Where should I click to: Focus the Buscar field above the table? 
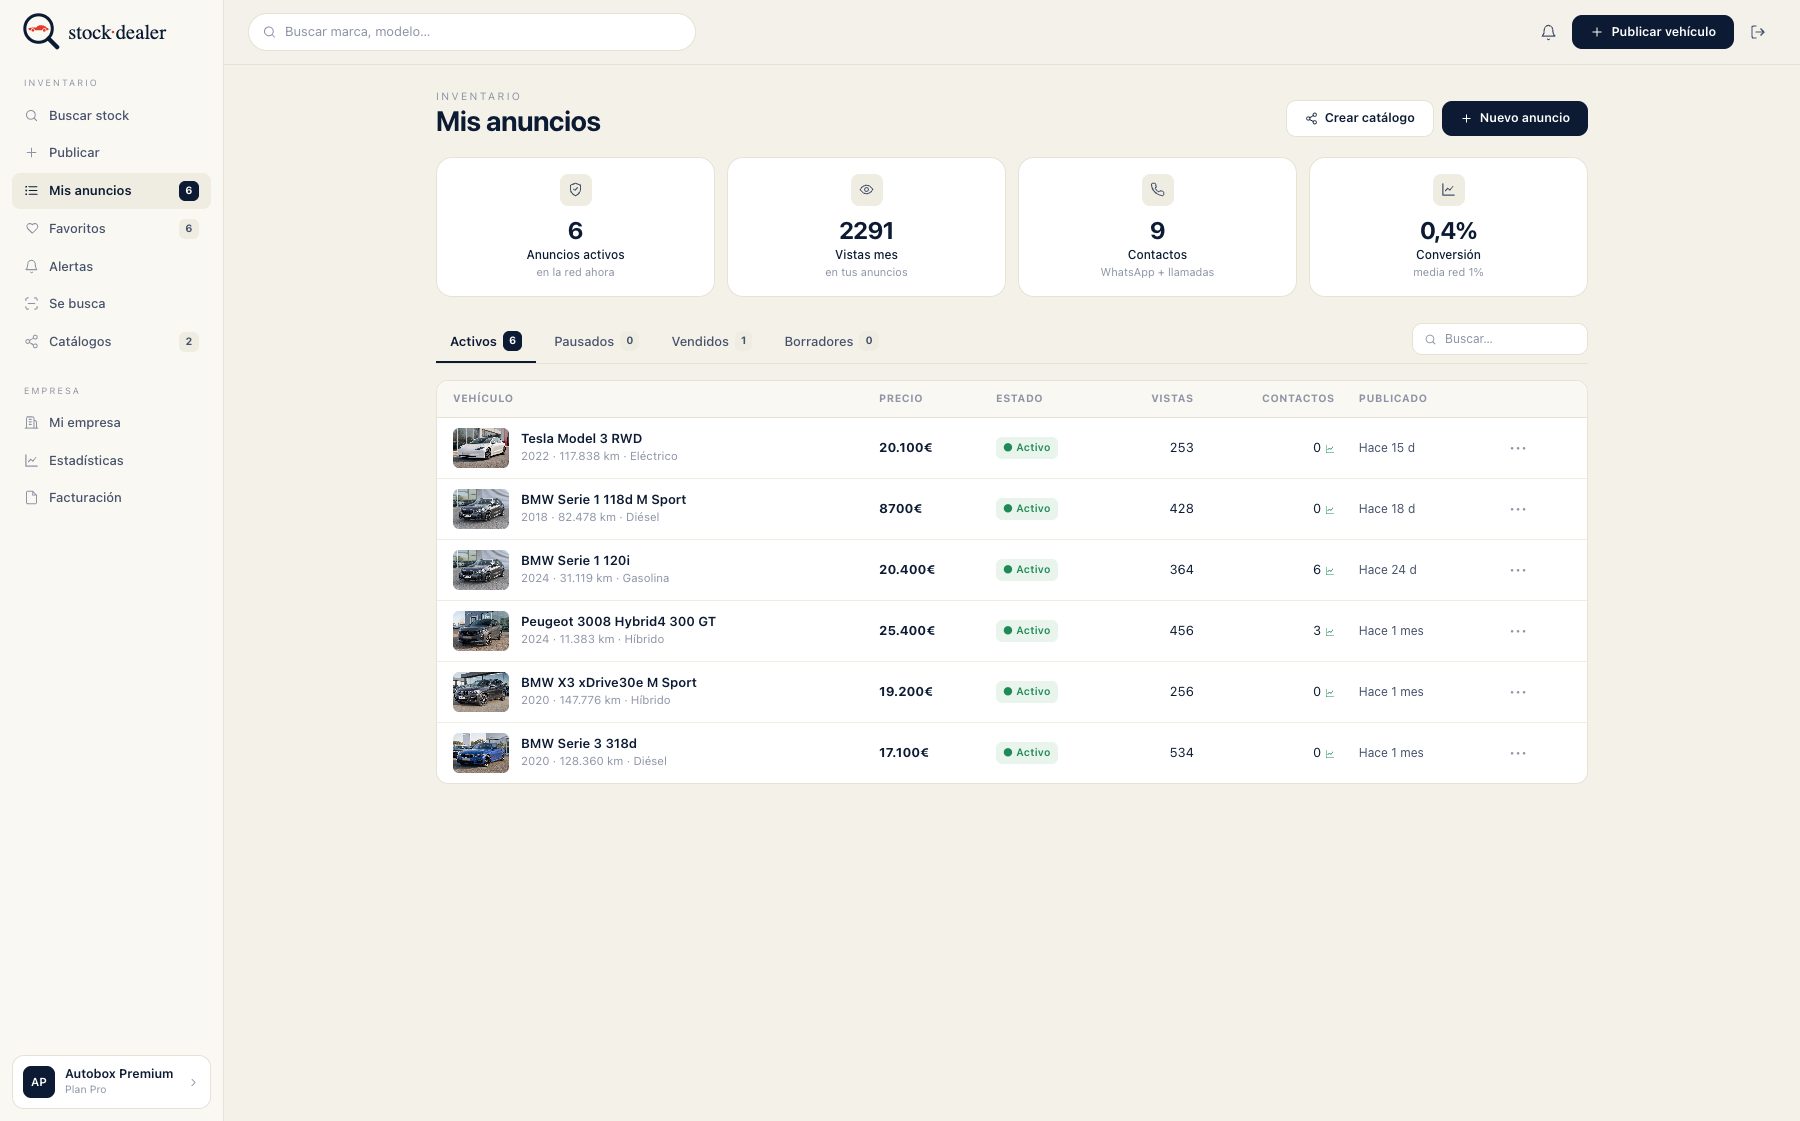coord(1499,339)
